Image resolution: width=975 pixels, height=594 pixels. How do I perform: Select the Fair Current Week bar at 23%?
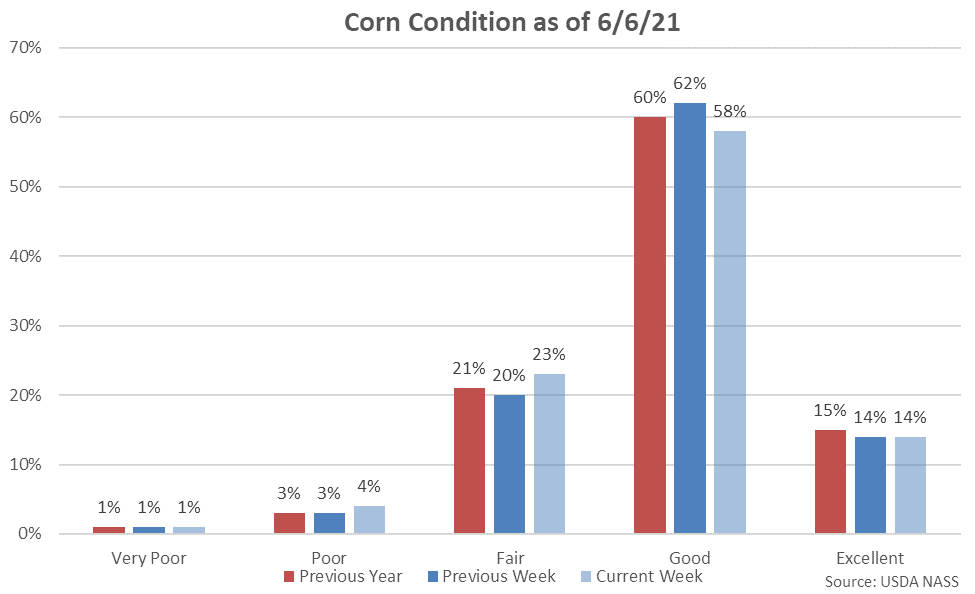tap(549, 453)
